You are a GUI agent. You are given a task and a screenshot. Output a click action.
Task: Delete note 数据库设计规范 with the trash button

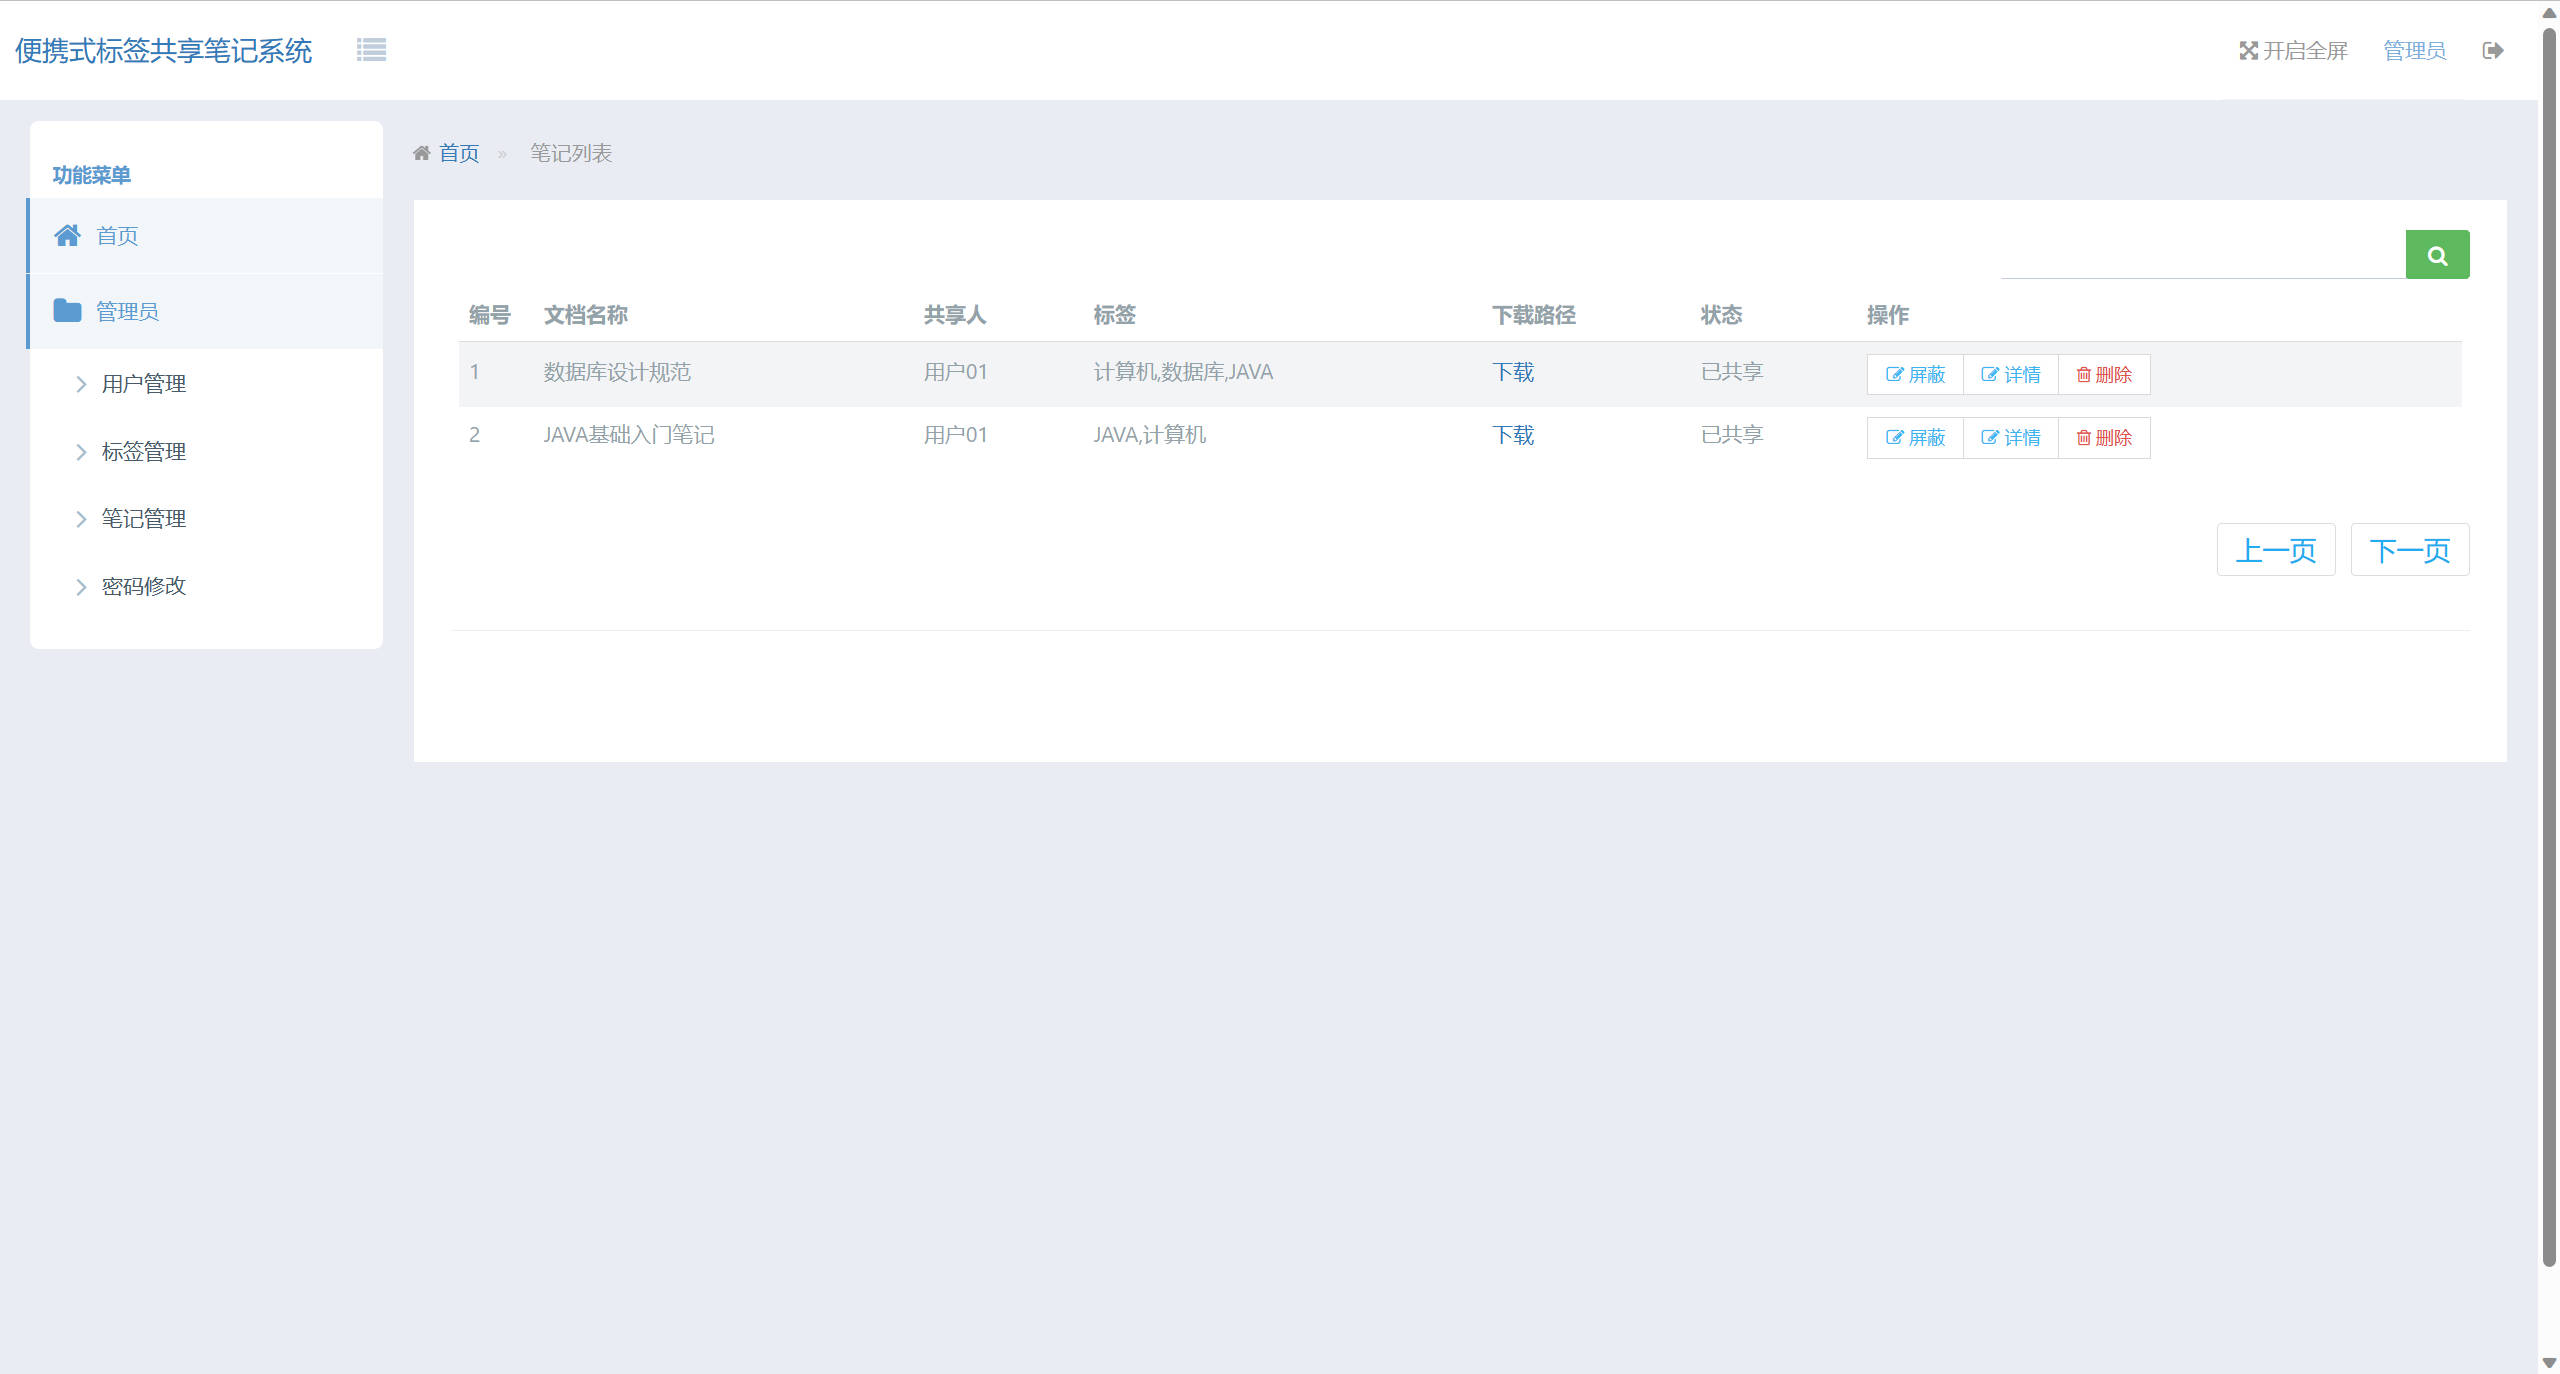tap(2104, 375)
